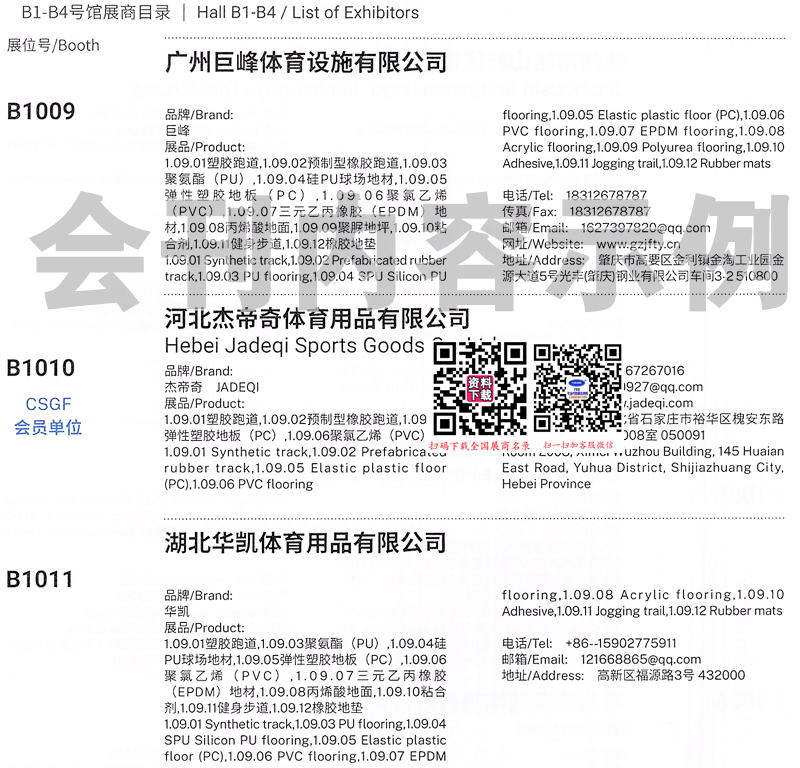Open company heading 湖北华凯体育用品有限公司
The width and height of the screenshot is (800, 768).
pos(305,543)
